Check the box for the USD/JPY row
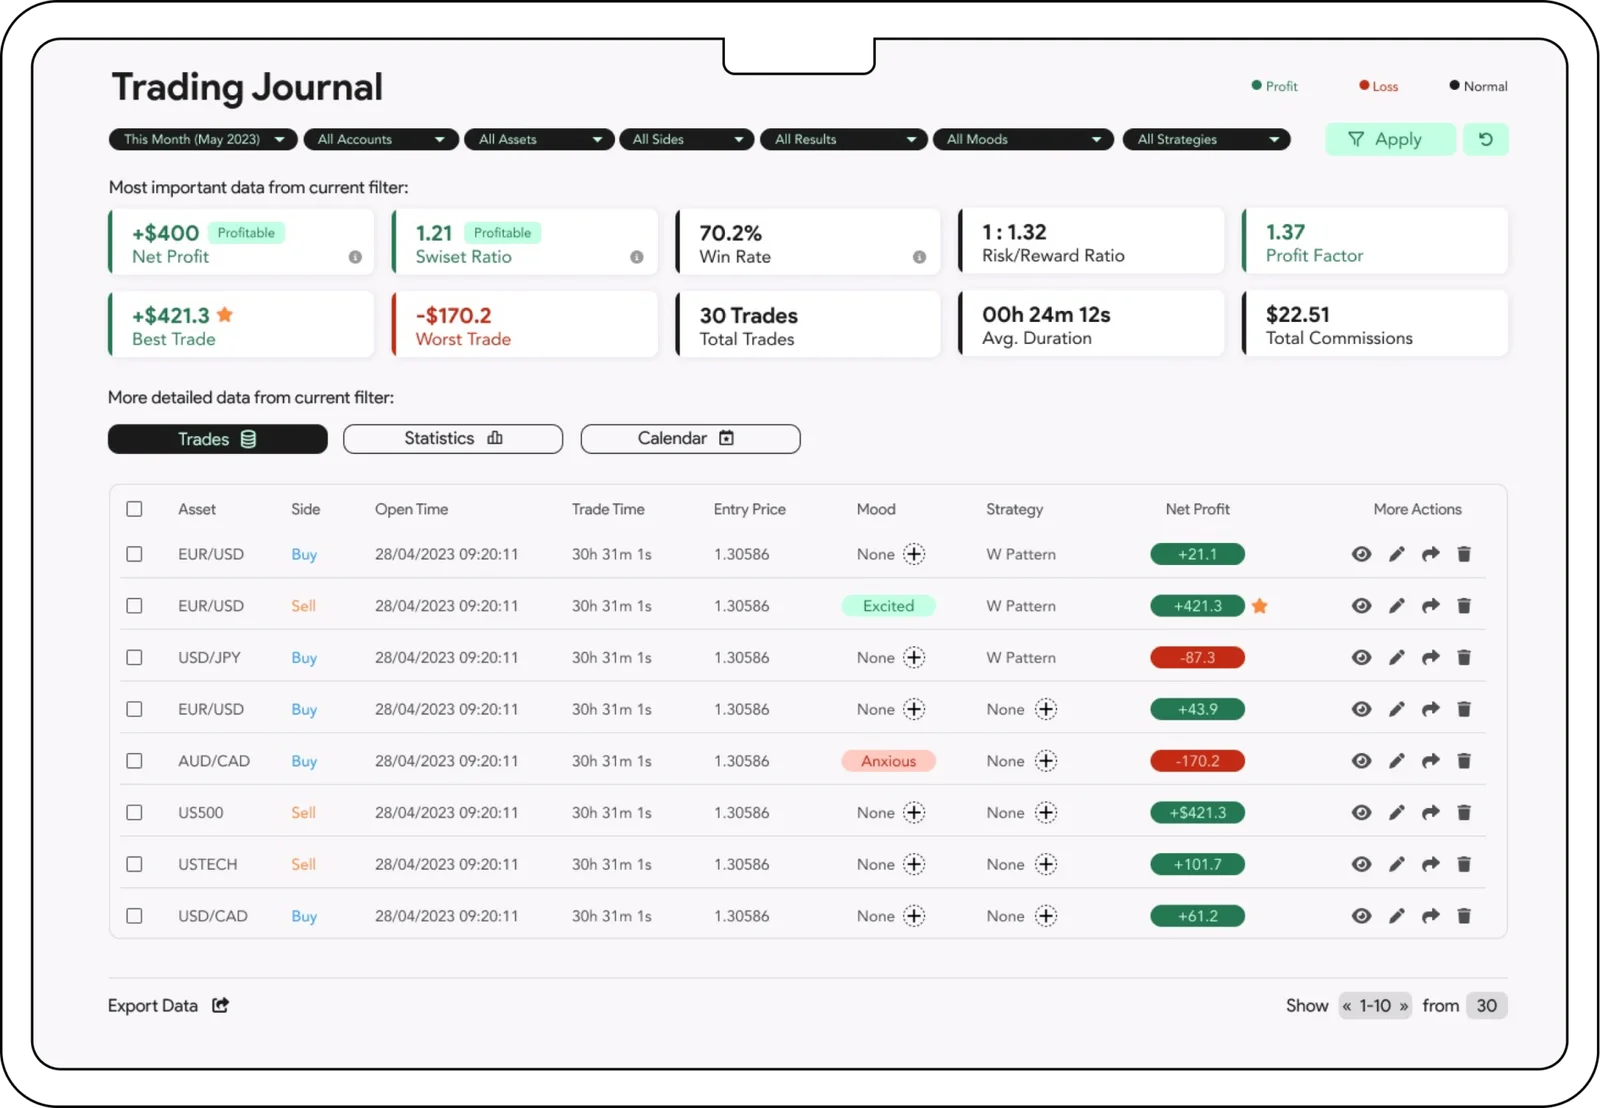Viewport: 1600px width, 1108px height. point(134,657)
